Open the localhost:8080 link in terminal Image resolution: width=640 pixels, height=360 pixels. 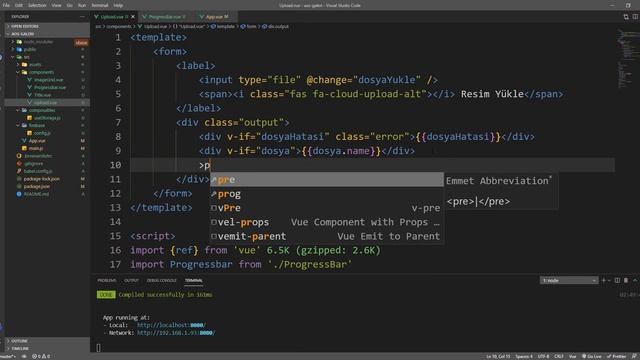pyautogui.click(x=171, y=325)
